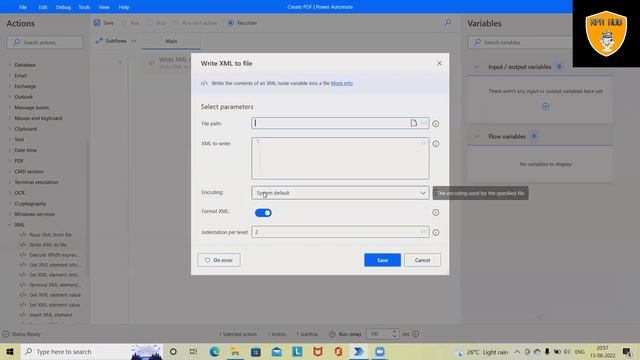Insert variable into Indentation per level field
Image resolution: width=640 pixels, height=360 pixels.
click(424, 232)
